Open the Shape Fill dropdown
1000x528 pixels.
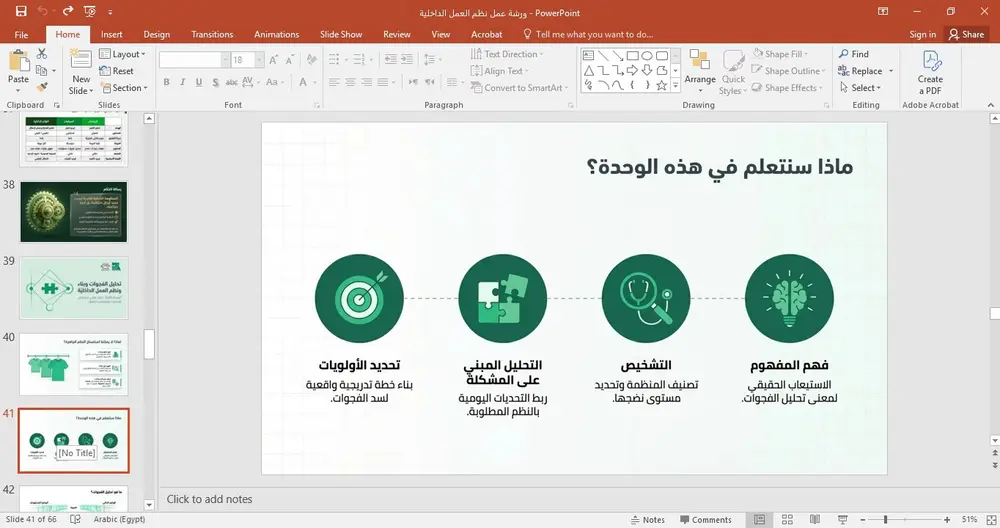pos(781,54)
